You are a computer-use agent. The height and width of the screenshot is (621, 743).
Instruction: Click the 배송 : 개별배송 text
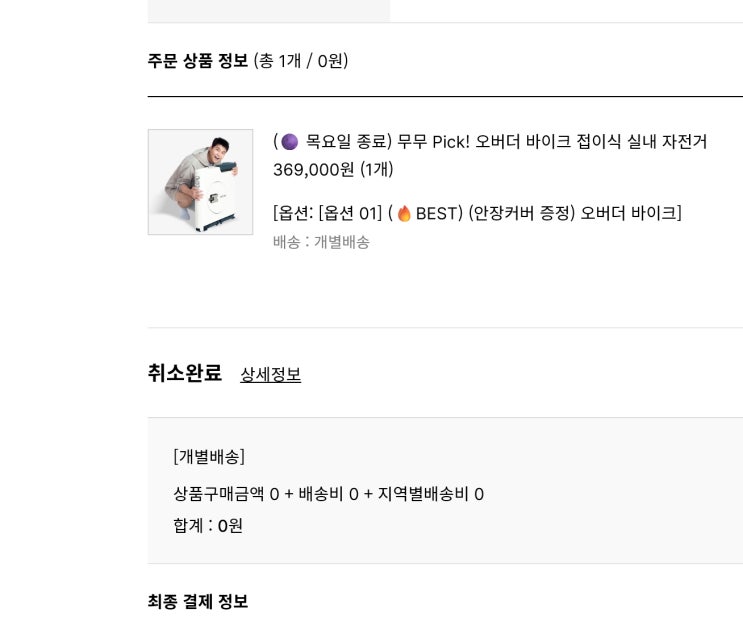click(x=321, y=242)
